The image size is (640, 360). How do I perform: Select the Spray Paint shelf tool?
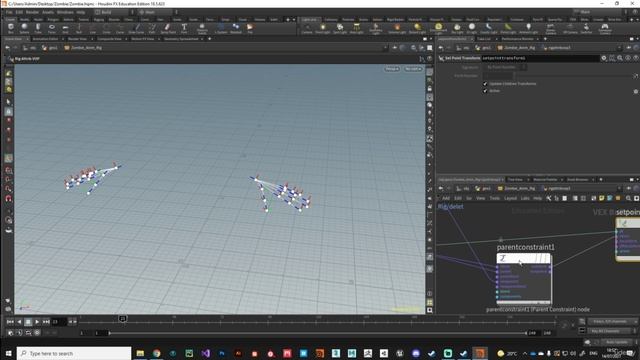pyautogui.click(x=168, y=28)
